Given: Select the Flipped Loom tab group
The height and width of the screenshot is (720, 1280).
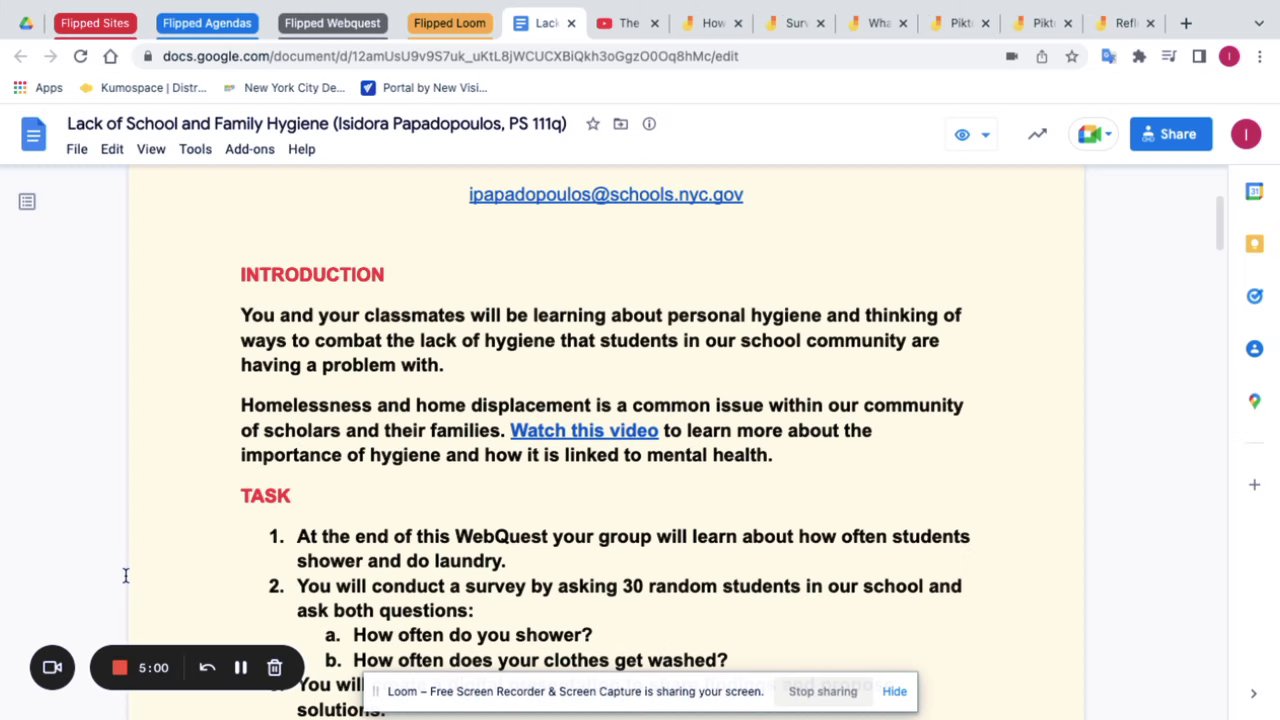Looking at the screenshot, I should (450, 23).
